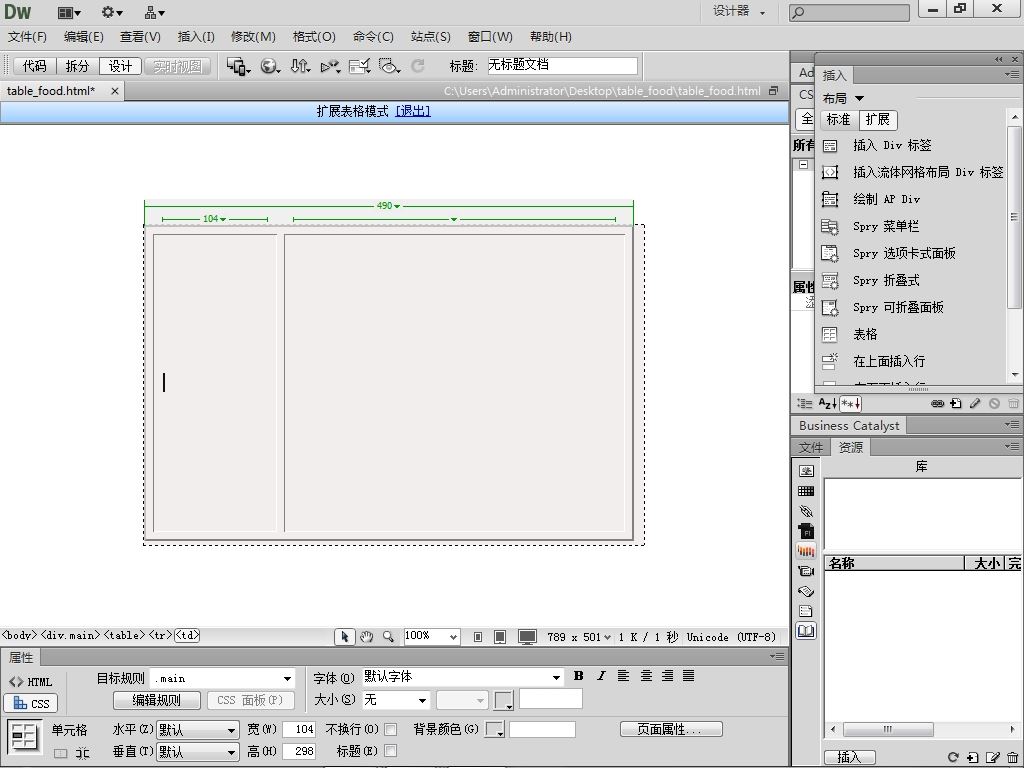
Task: Apply bold formatting with the B icon
Action: [579, 676]
